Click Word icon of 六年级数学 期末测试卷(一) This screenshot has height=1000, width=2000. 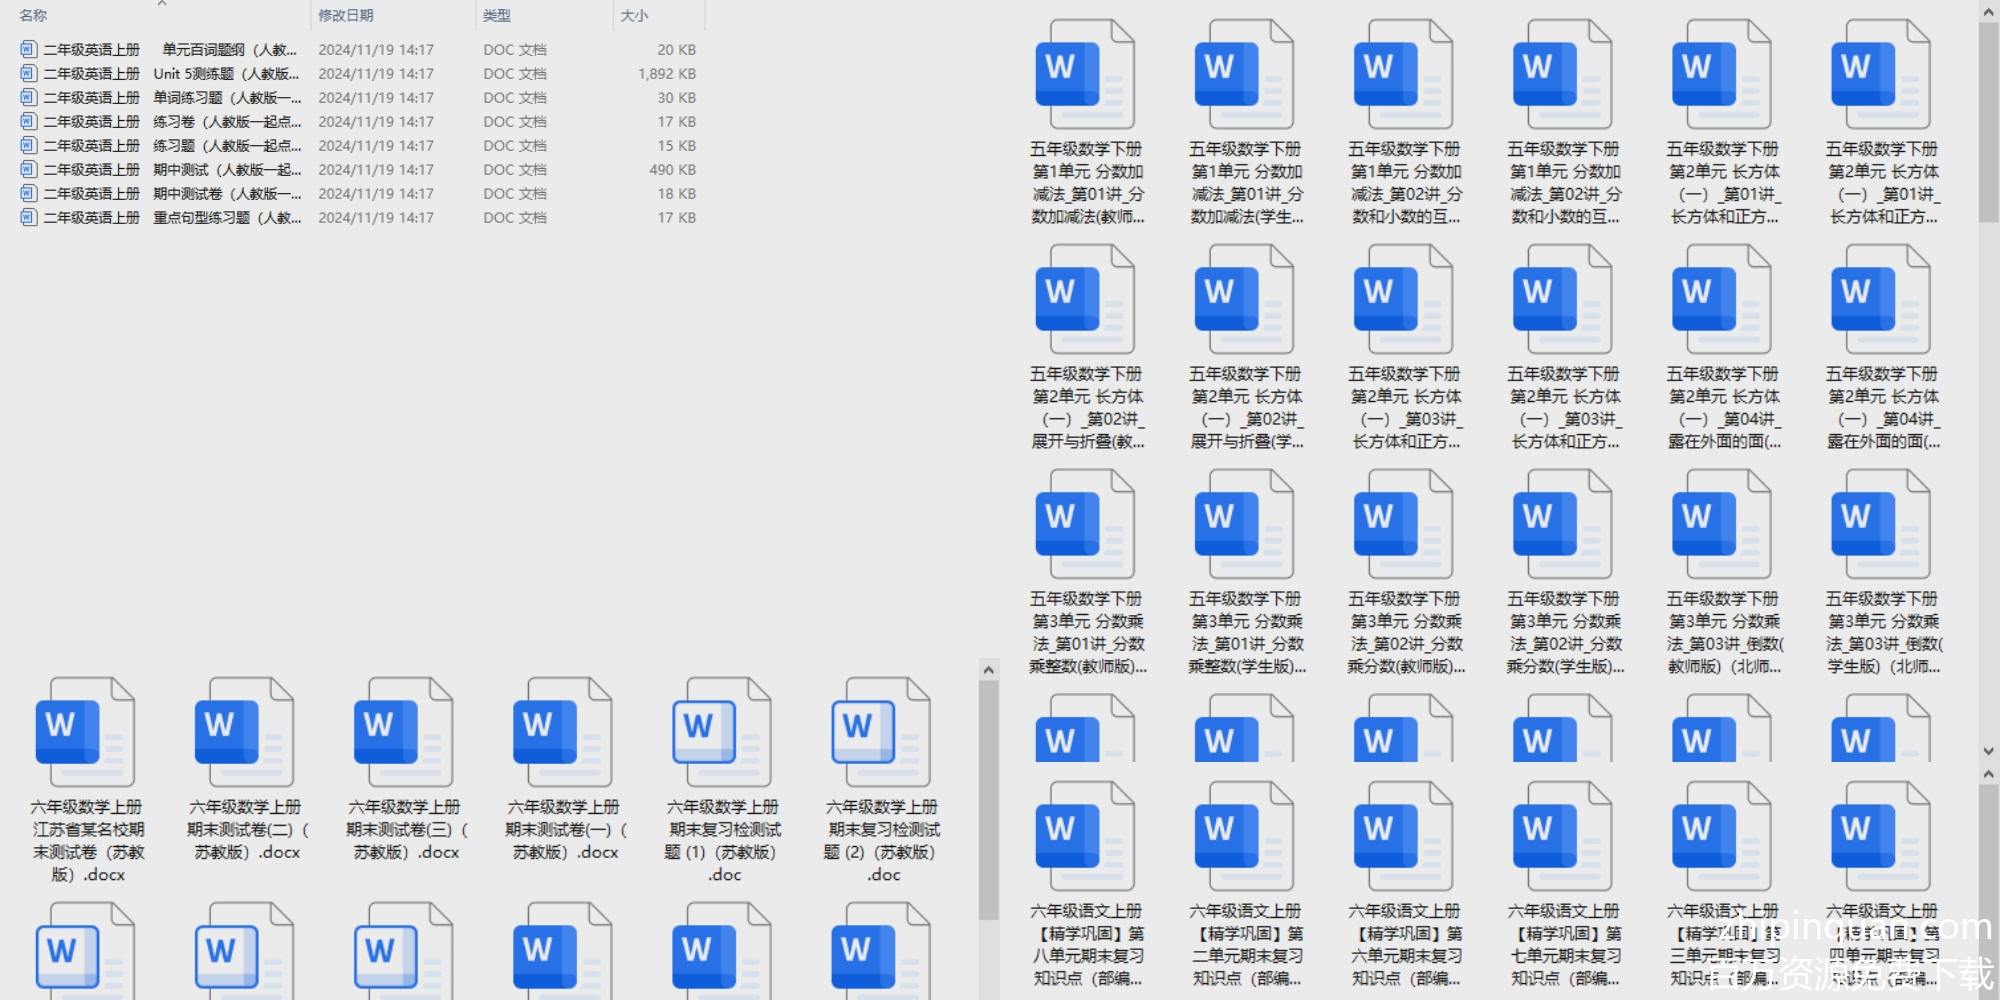click(x=563, y=733)
